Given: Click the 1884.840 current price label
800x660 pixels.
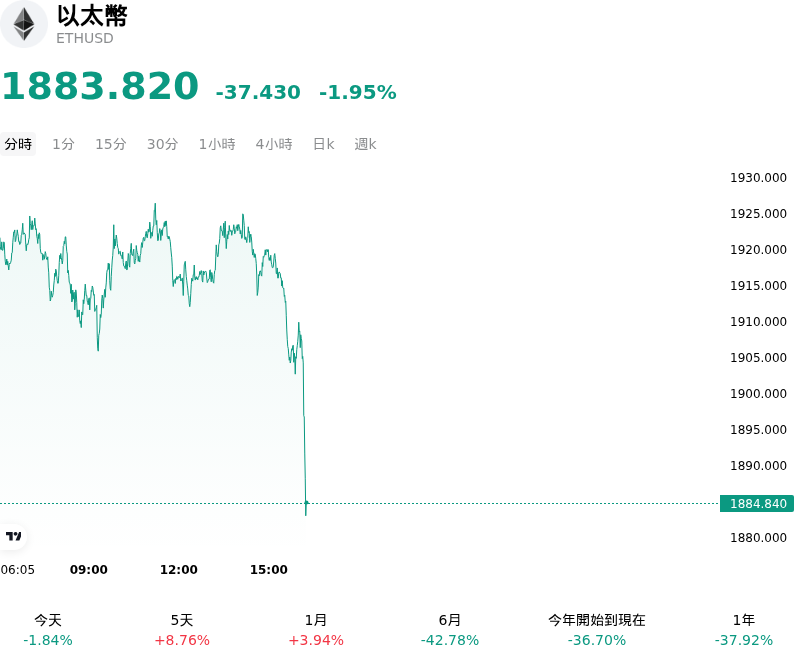Looking at the screenshot, I should 757,503.
